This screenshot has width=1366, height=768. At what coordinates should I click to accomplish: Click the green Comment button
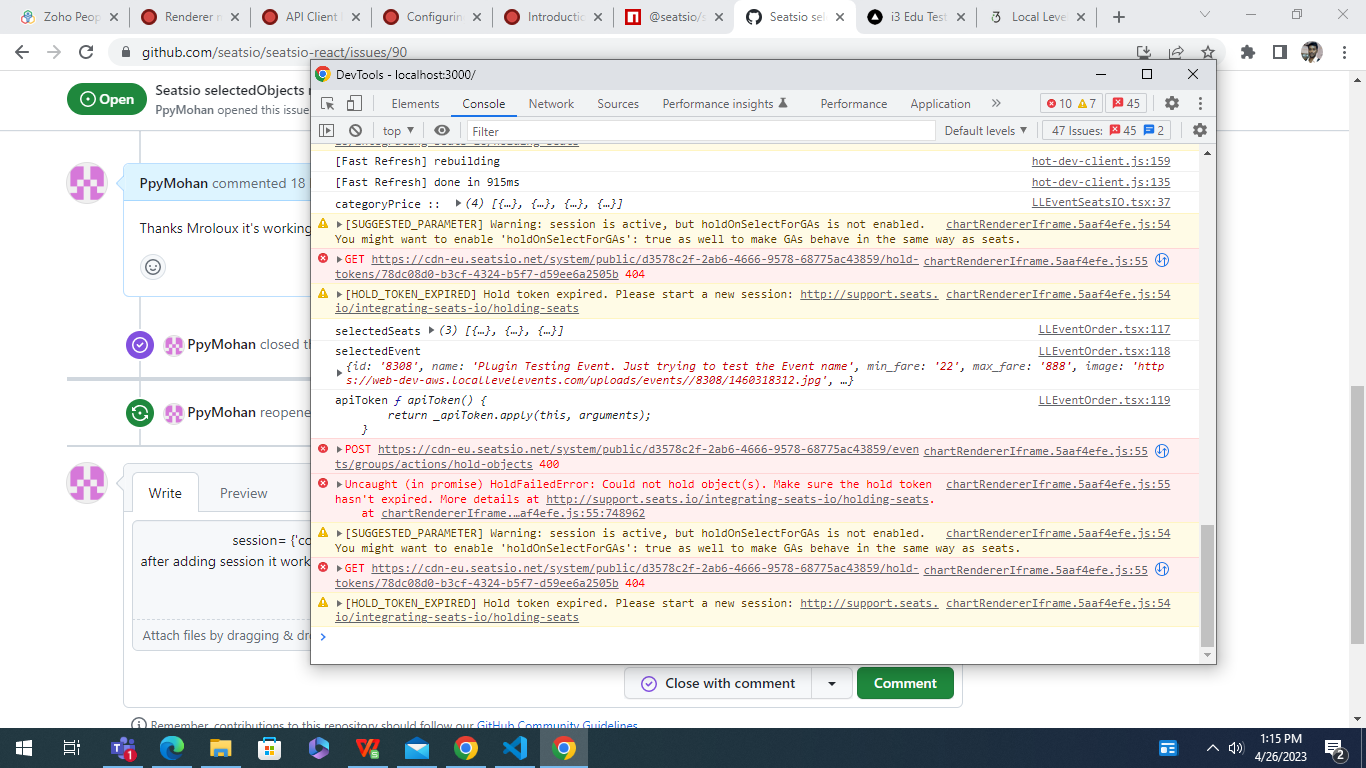pos(905,683)
